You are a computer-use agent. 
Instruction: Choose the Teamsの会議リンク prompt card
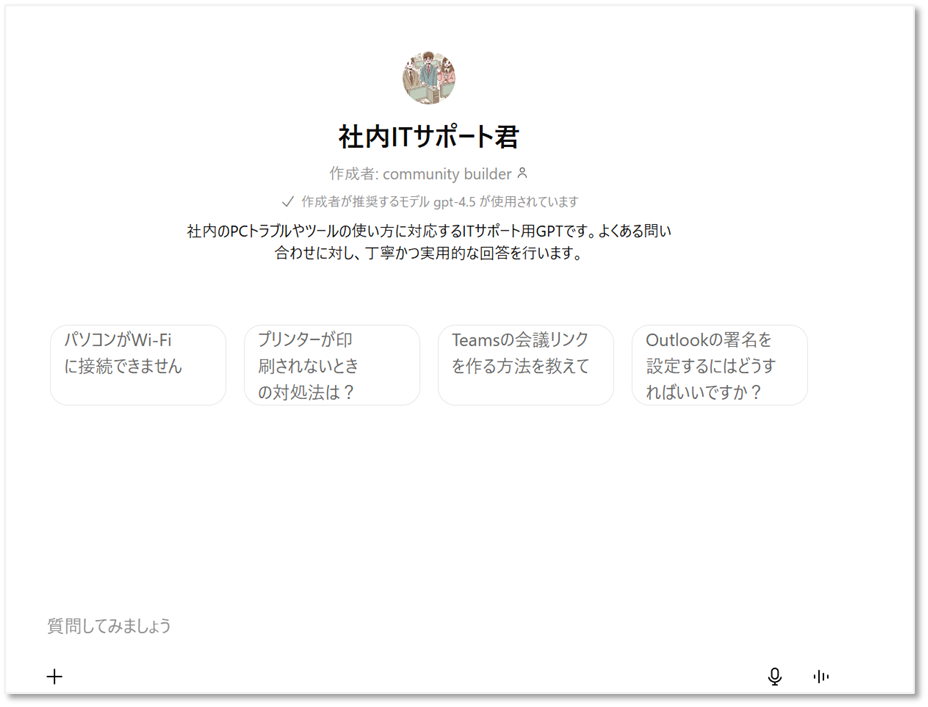[x=526, y=365]
